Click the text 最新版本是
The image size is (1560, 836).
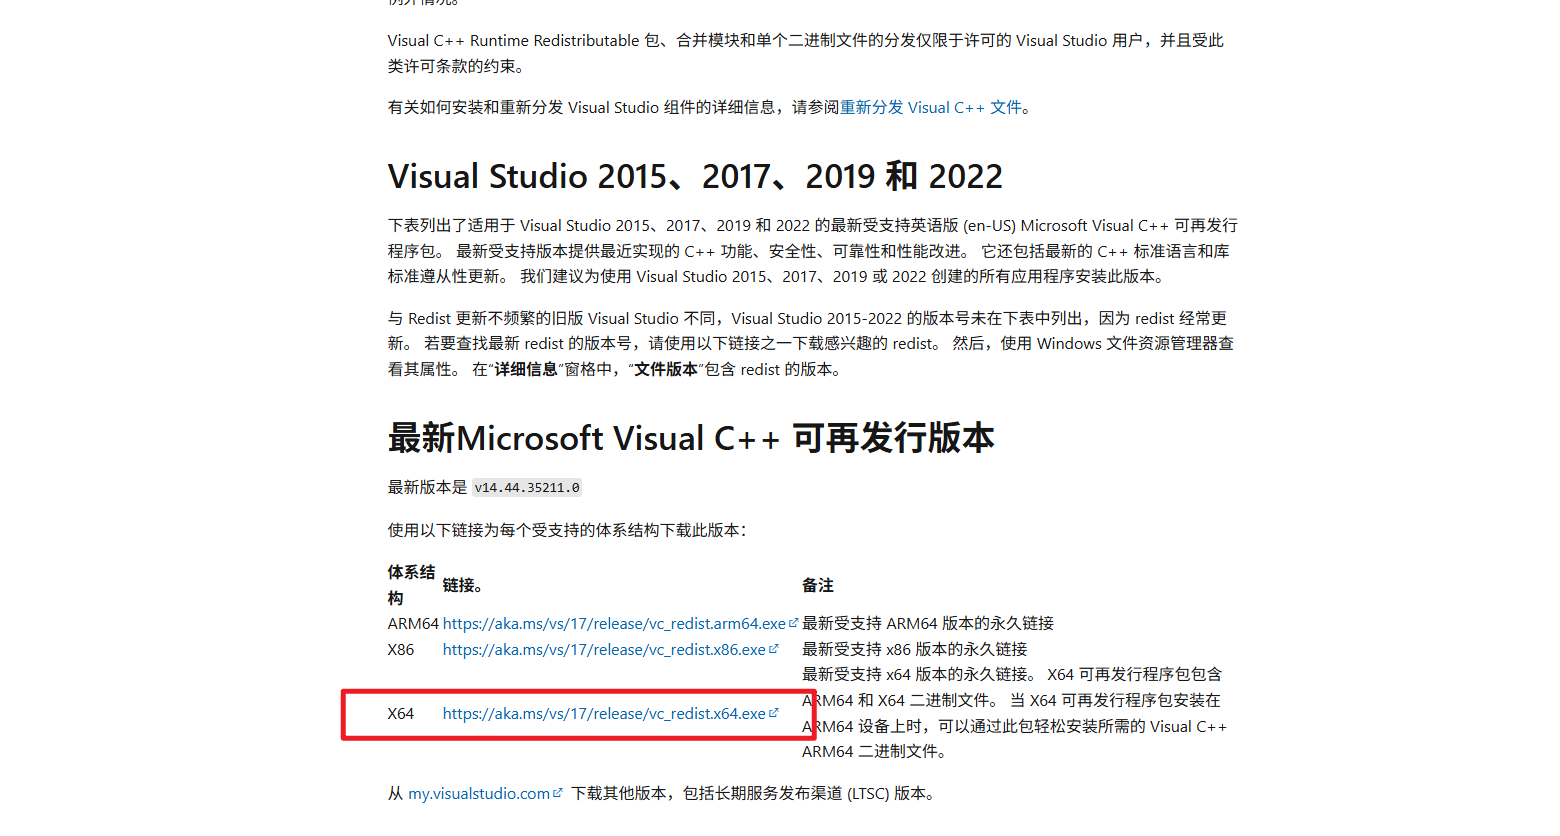click(x=427, y=487)
